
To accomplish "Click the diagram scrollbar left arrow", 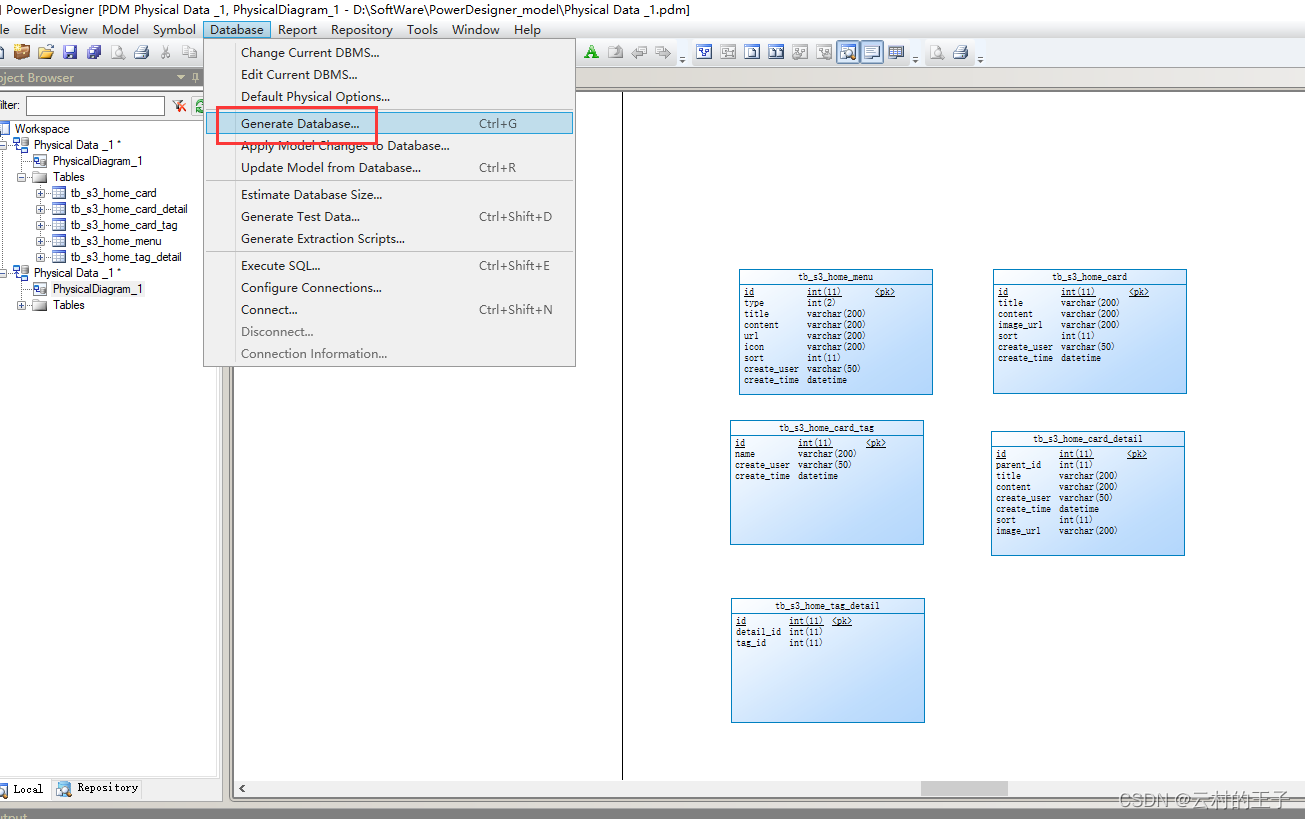I will pos(242,788).
